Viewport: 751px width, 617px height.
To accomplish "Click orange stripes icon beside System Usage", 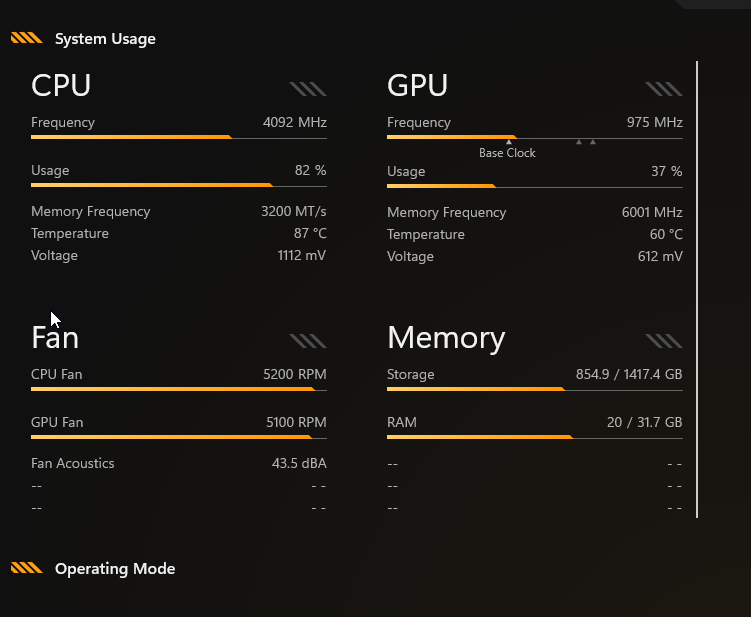I will [27, 38].
